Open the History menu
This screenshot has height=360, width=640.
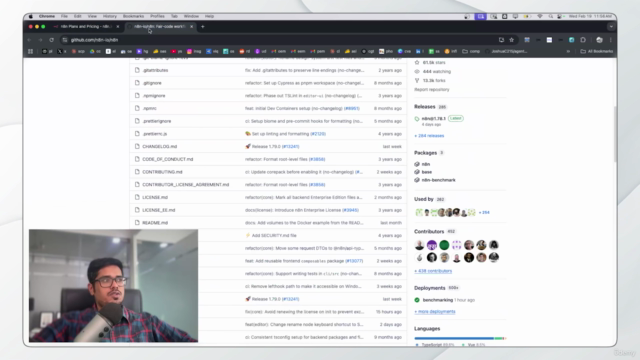[x=109, y=16]
